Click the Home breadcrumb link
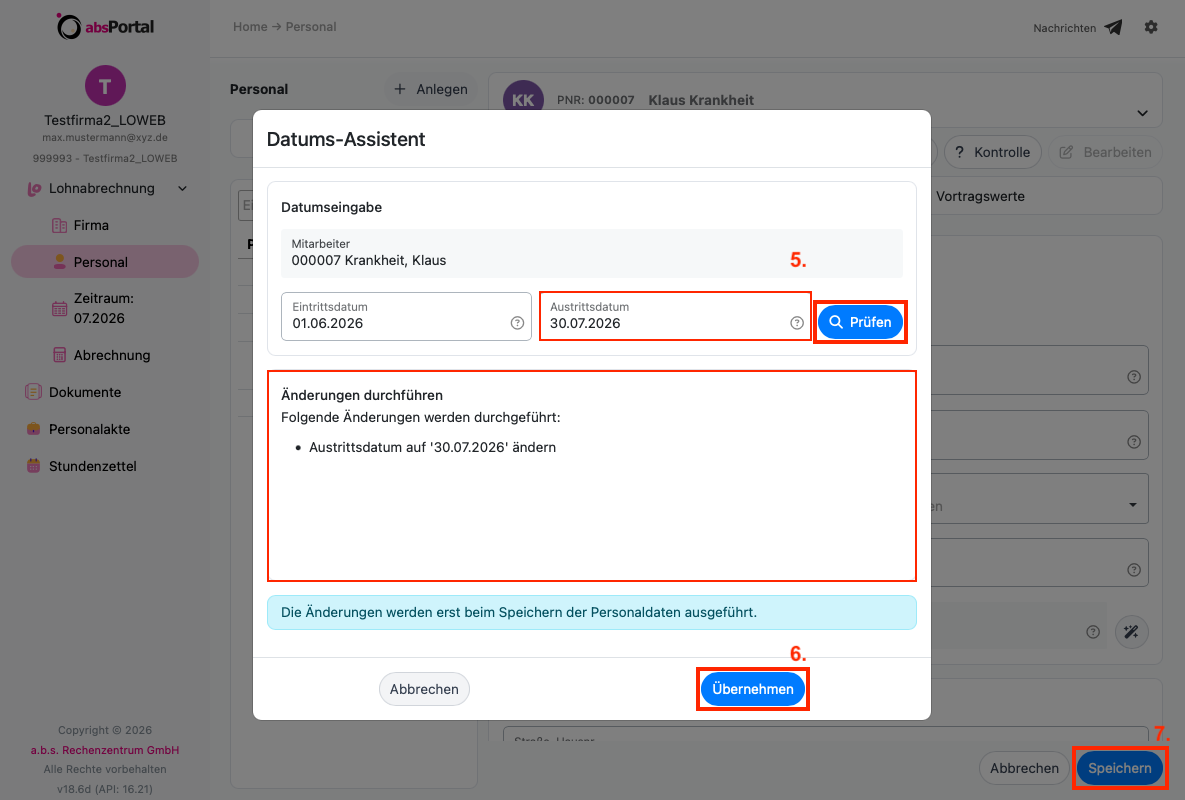1185x800 pixels. coord(250,26)
